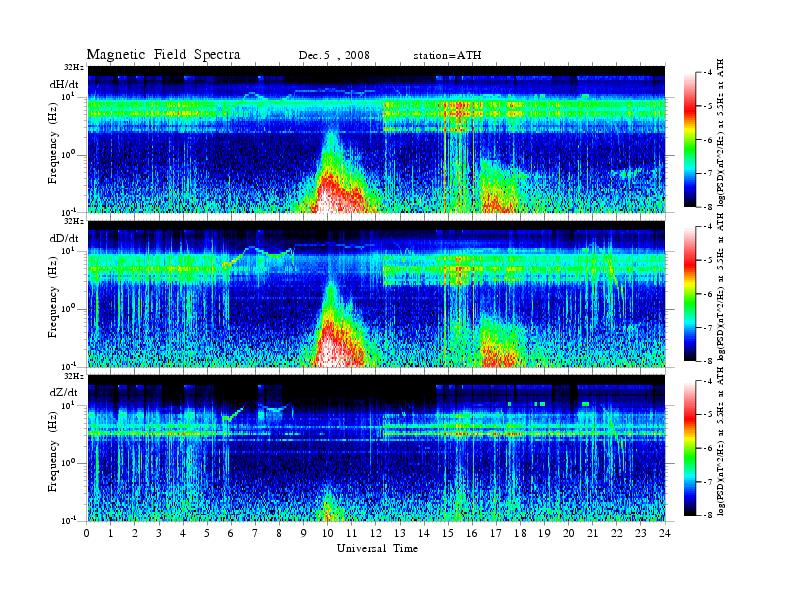Click inside the dZ/dt spectrogram plot
792x612 pixels.
(376, 448)
